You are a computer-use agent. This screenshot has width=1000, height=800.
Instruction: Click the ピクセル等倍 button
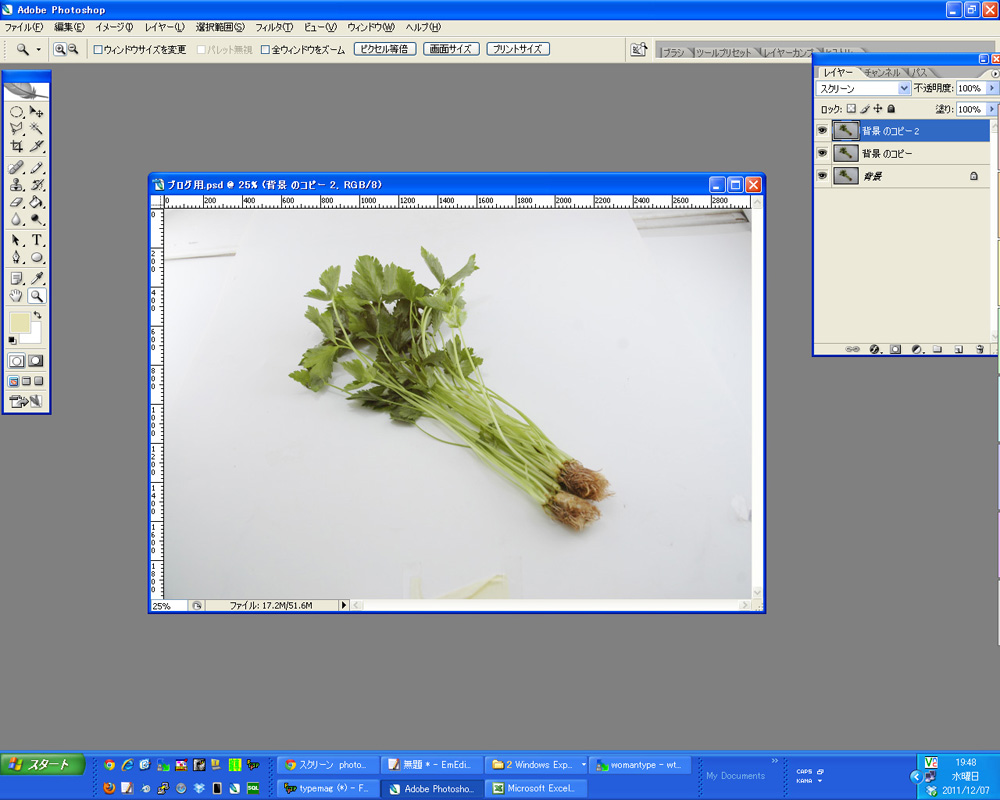click(x=385, y=49)
